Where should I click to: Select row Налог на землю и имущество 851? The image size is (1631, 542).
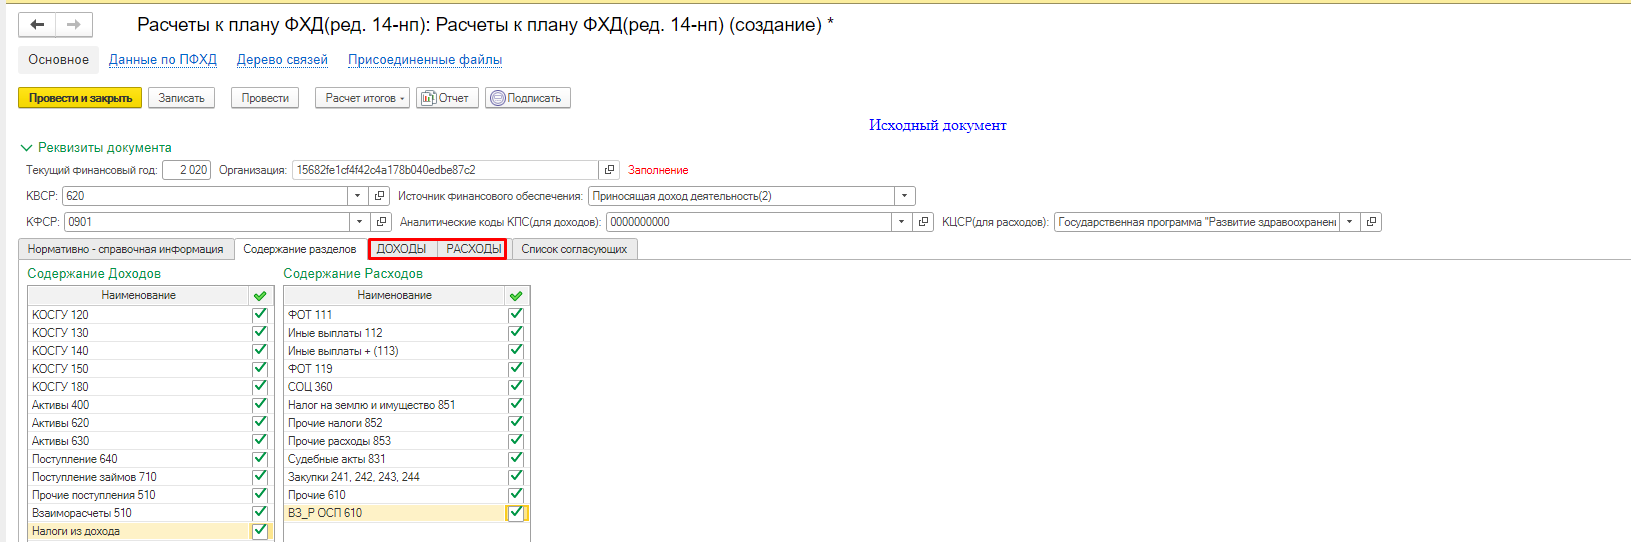click(406, 404)
